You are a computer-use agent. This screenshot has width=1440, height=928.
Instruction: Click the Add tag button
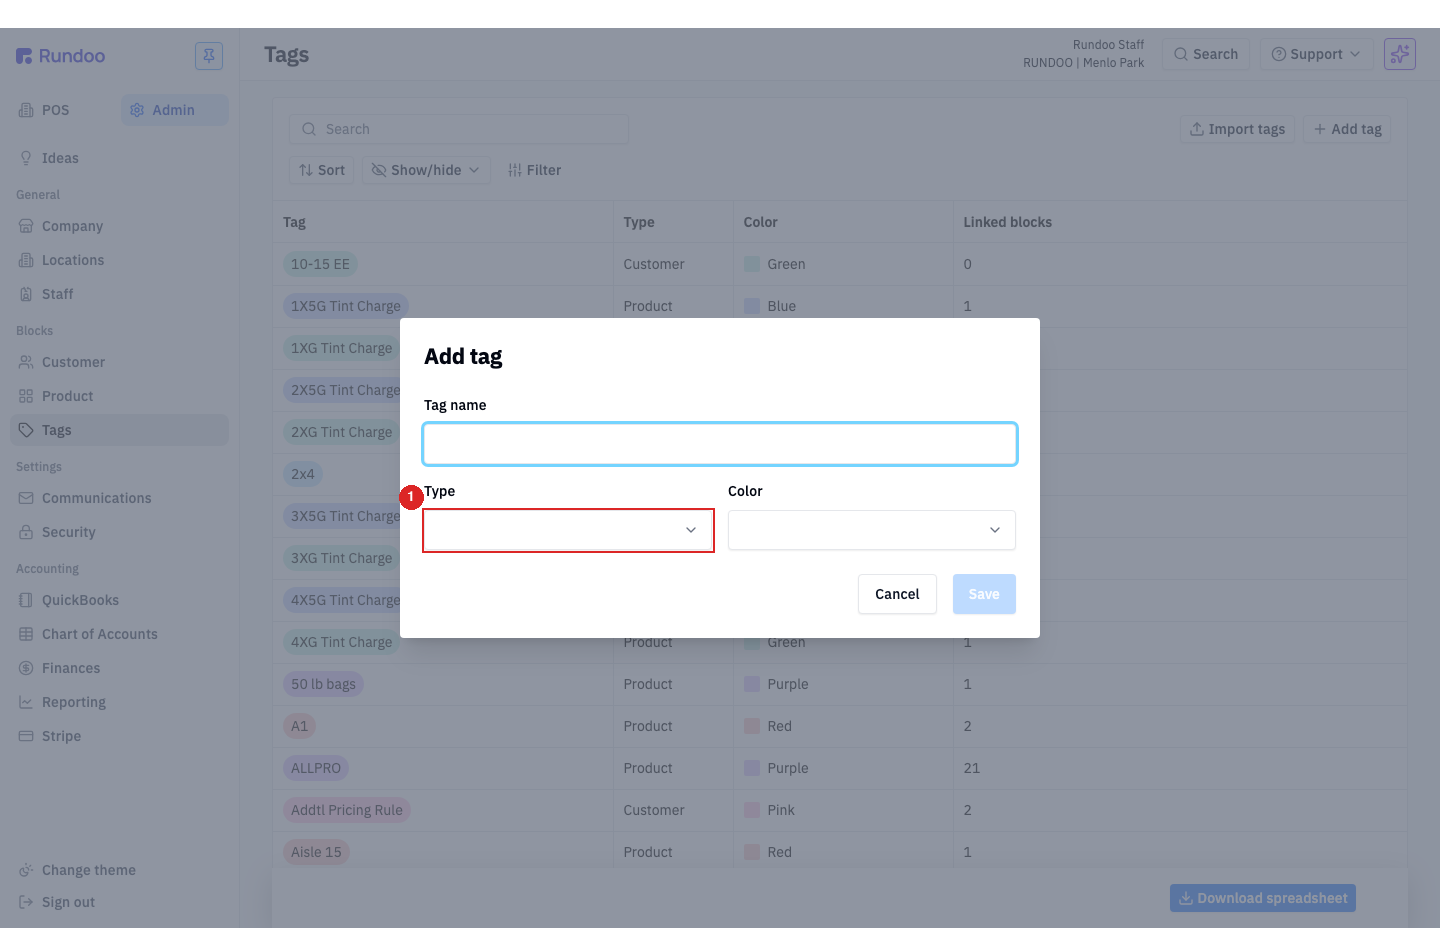pyautogui.click(x=1347, y=129)
